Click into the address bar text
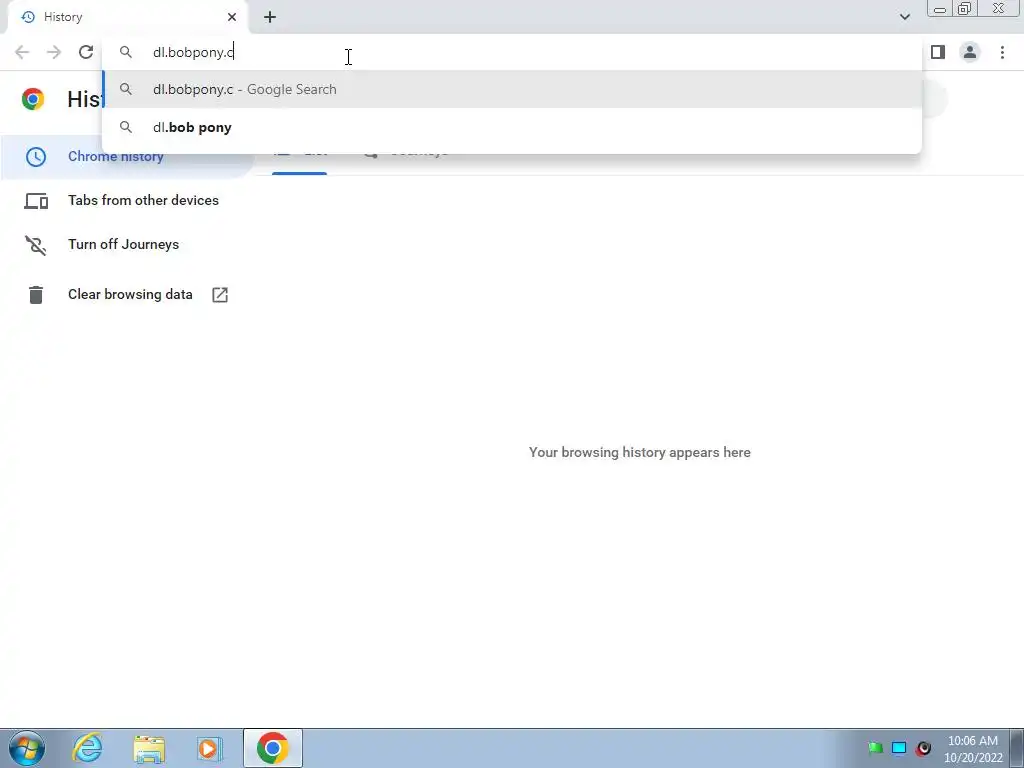 click(x=193, y=52)
